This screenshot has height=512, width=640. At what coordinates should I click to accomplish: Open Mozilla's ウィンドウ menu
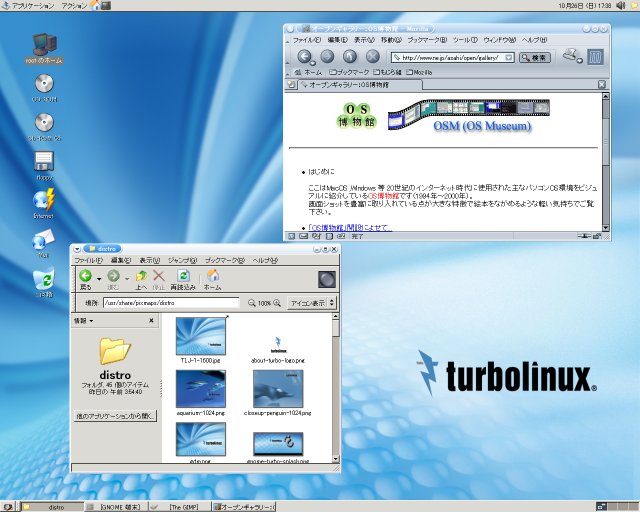tap(500, 40)
